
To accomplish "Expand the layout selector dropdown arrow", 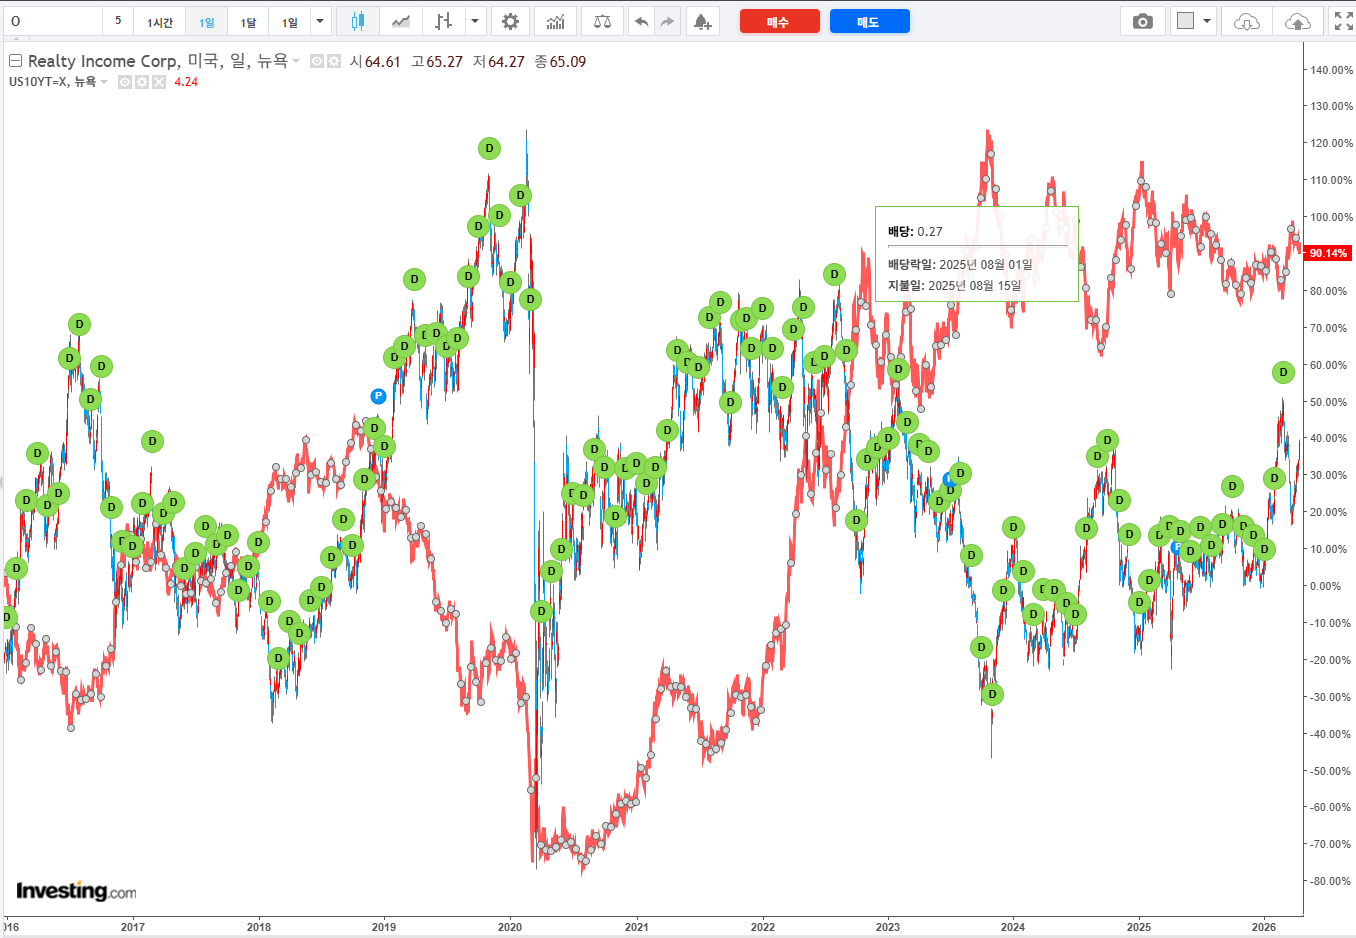I will click(1207, 21).
